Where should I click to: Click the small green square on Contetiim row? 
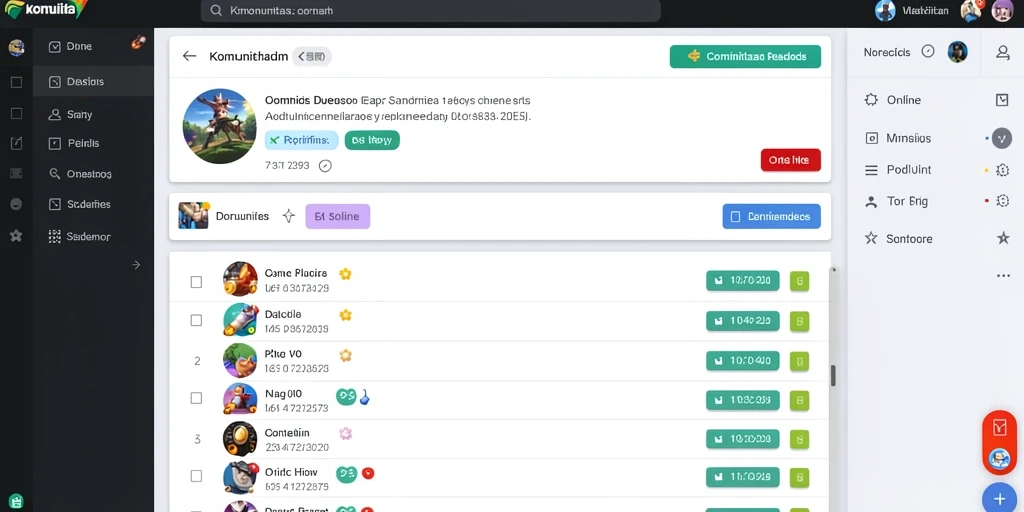(x=799, y=440)
